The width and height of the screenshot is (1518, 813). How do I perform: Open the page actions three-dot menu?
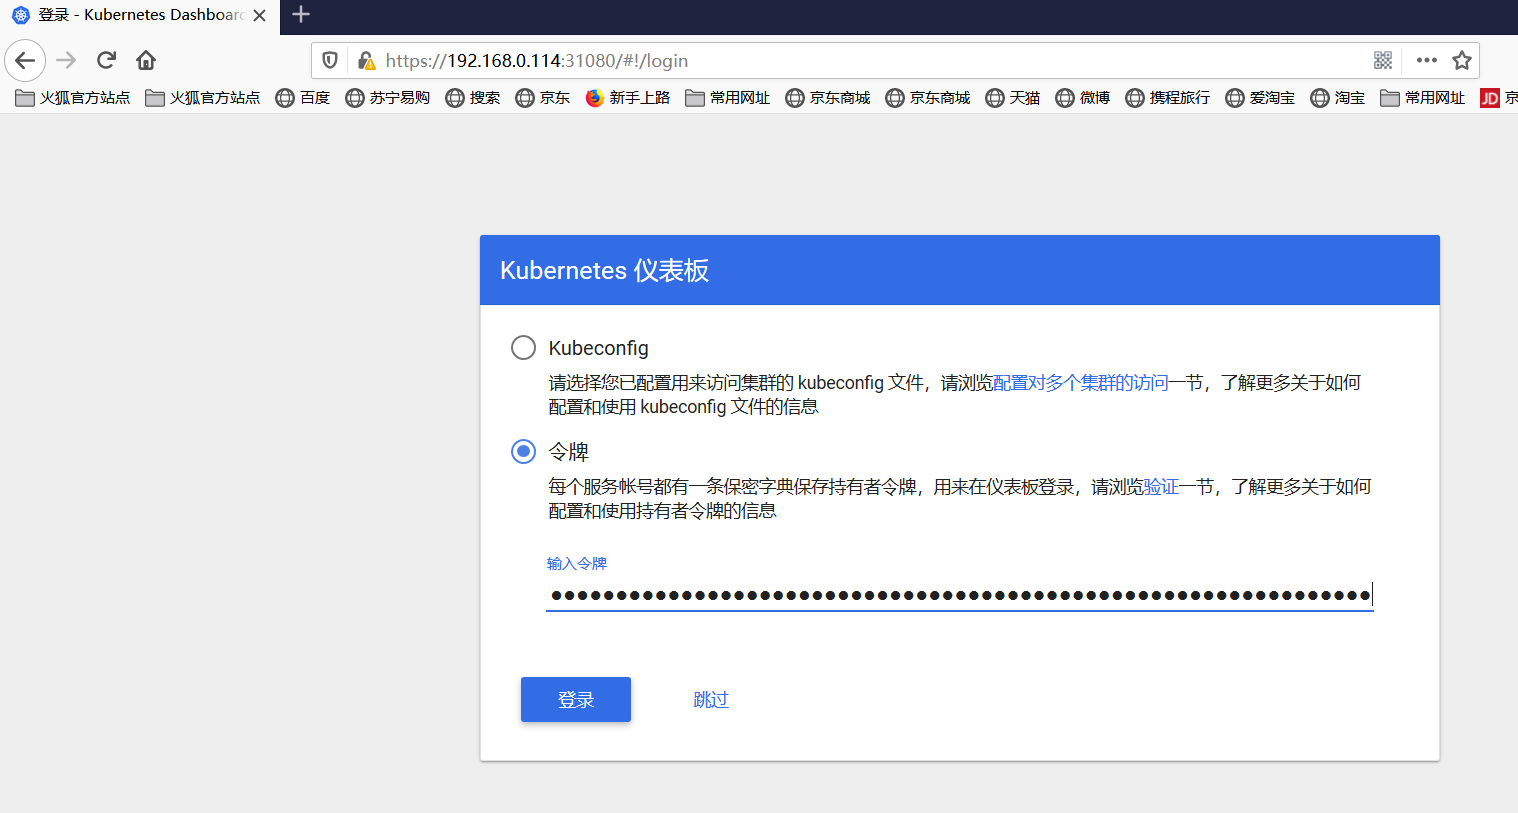pyautogui.click(x=1427, y=61)
